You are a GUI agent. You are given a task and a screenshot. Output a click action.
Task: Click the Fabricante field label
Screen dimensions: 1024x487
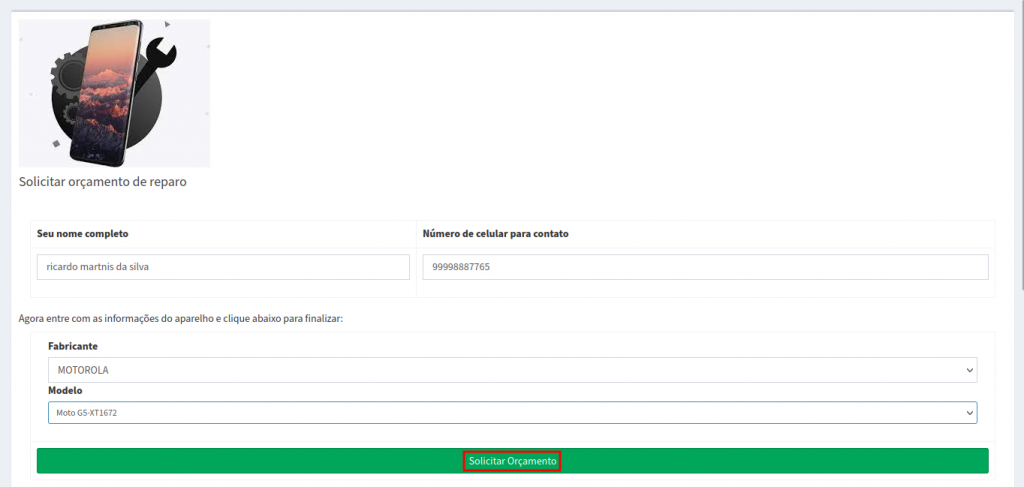pyautogui.click(x=73, y=346)
